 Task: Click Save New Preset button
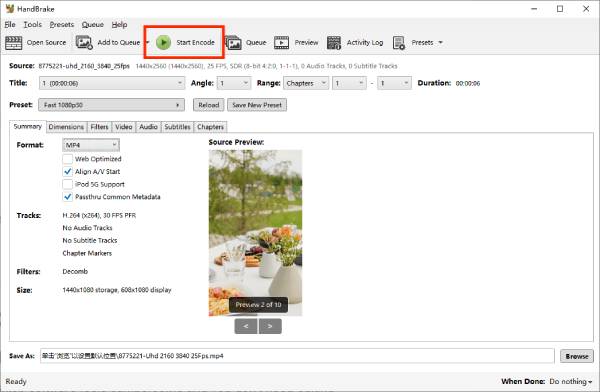257,105
